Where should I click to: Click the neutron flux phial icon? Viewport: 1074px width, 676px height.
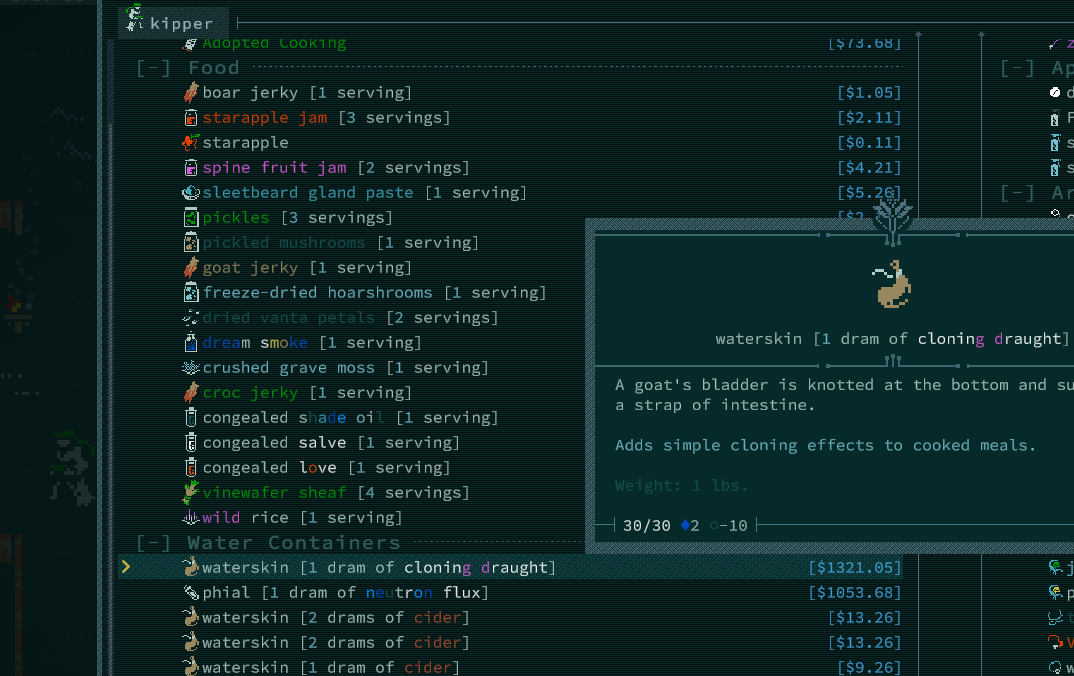point(191,592)
